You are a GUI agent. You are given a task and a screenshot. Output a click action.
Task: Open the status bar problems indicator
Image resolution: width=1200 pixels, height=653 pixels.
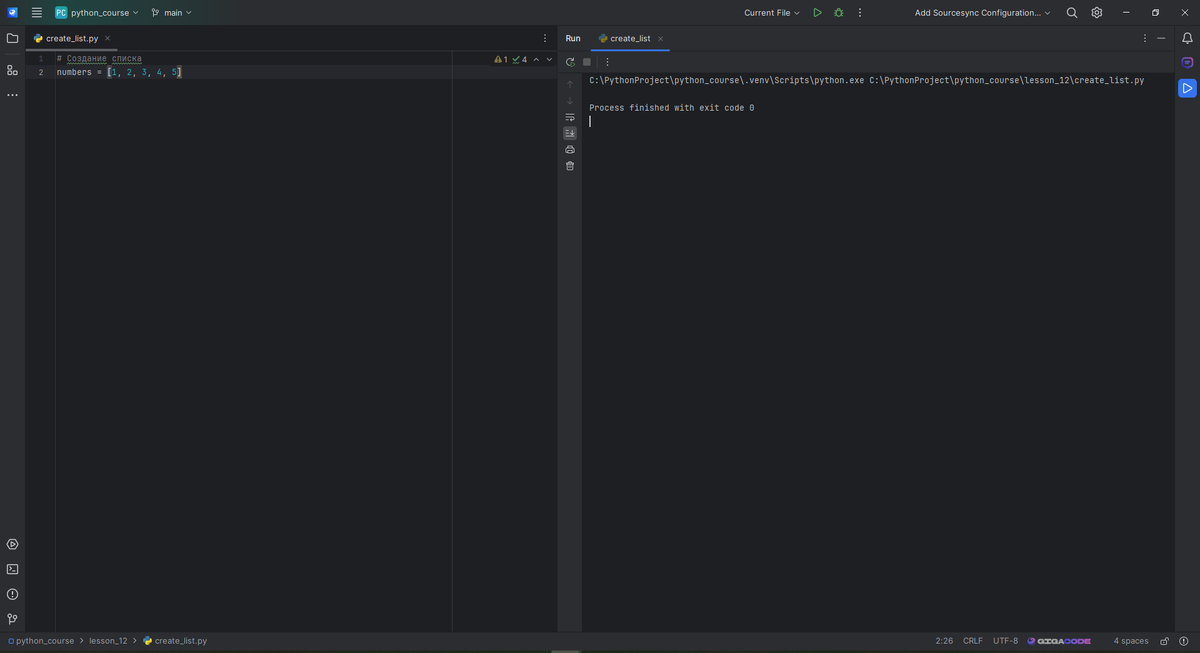[1184, 641]
